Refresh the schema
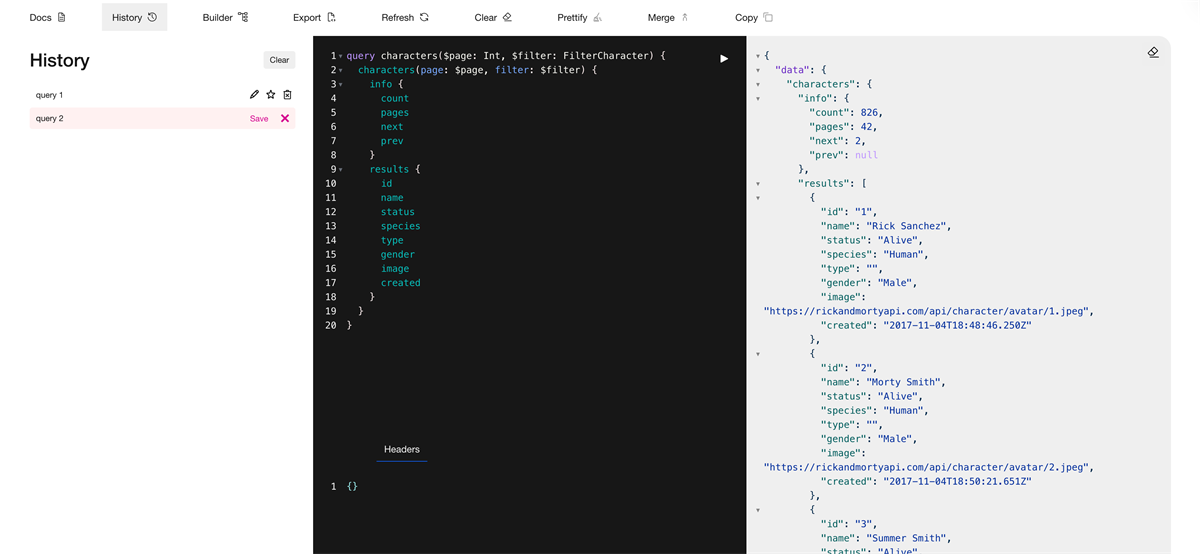 pos(405,17)
